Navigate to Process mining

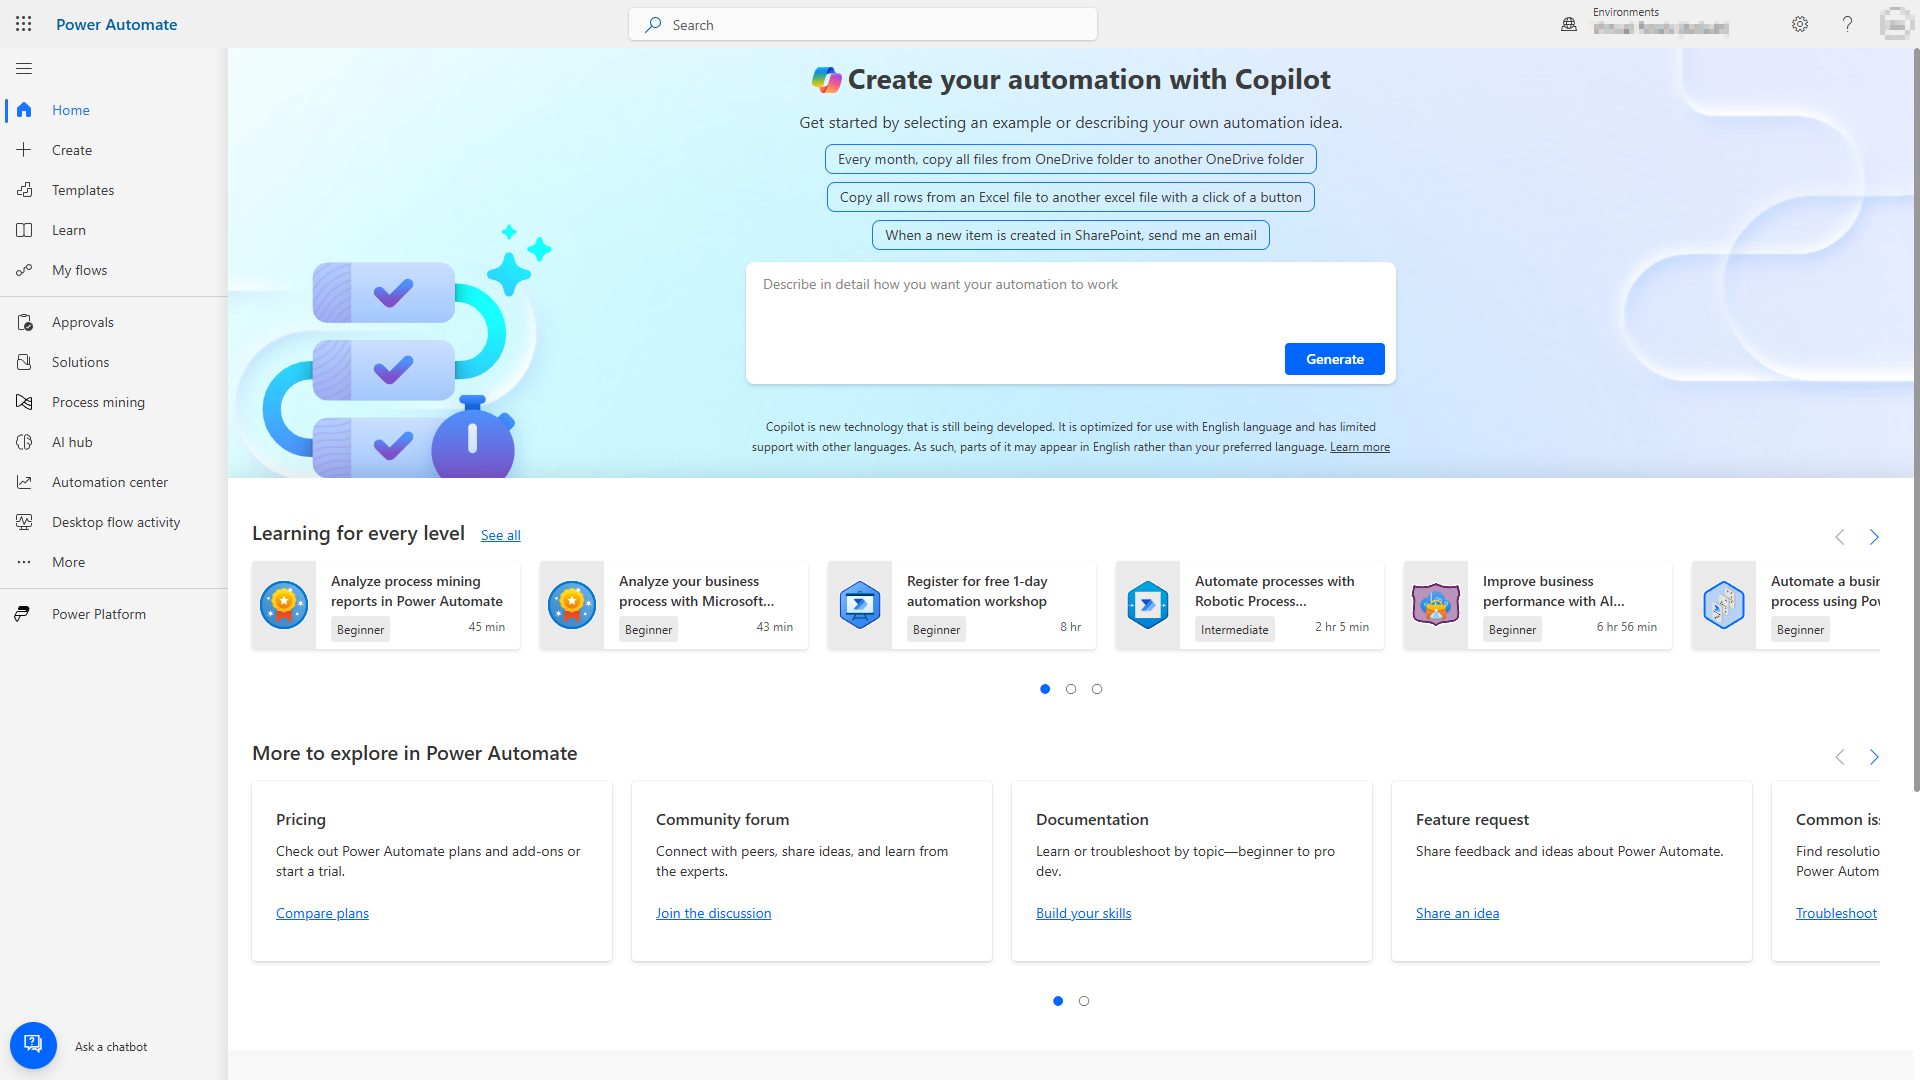(114, 402)
